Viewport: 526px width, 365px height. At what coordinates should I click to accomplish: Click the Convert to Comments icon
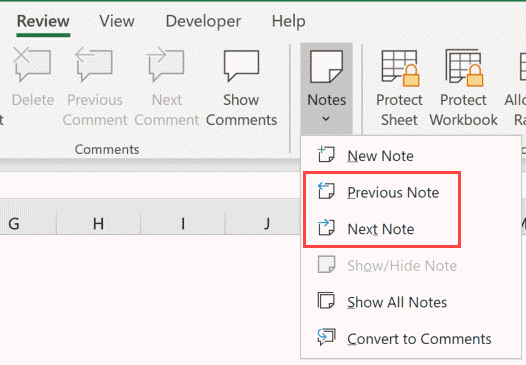pos(326,337)
